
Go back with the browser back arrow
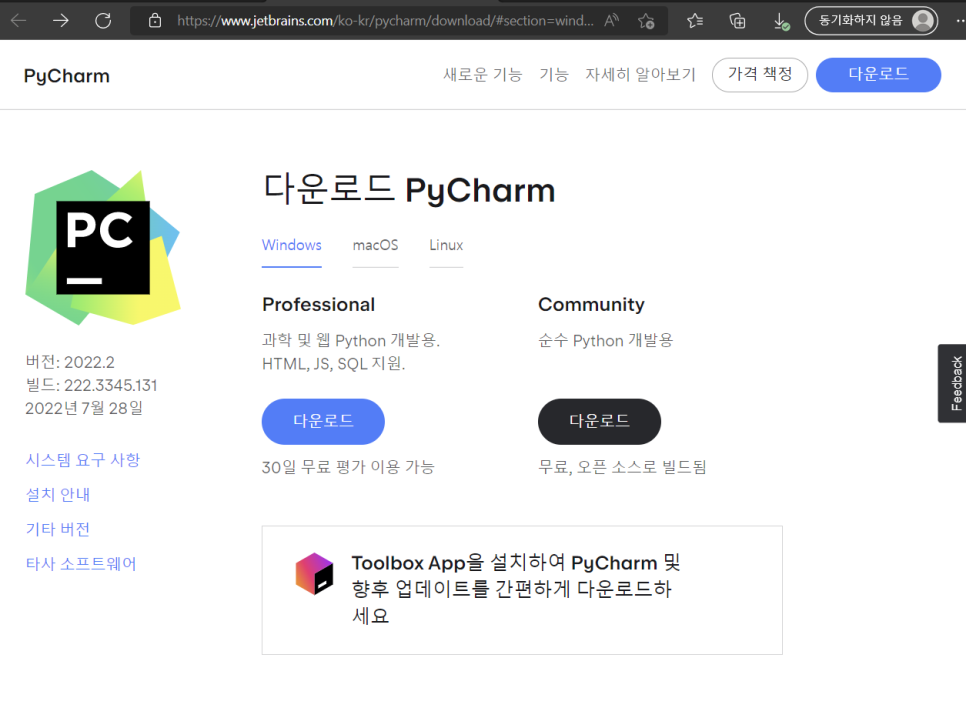[18, 21]
